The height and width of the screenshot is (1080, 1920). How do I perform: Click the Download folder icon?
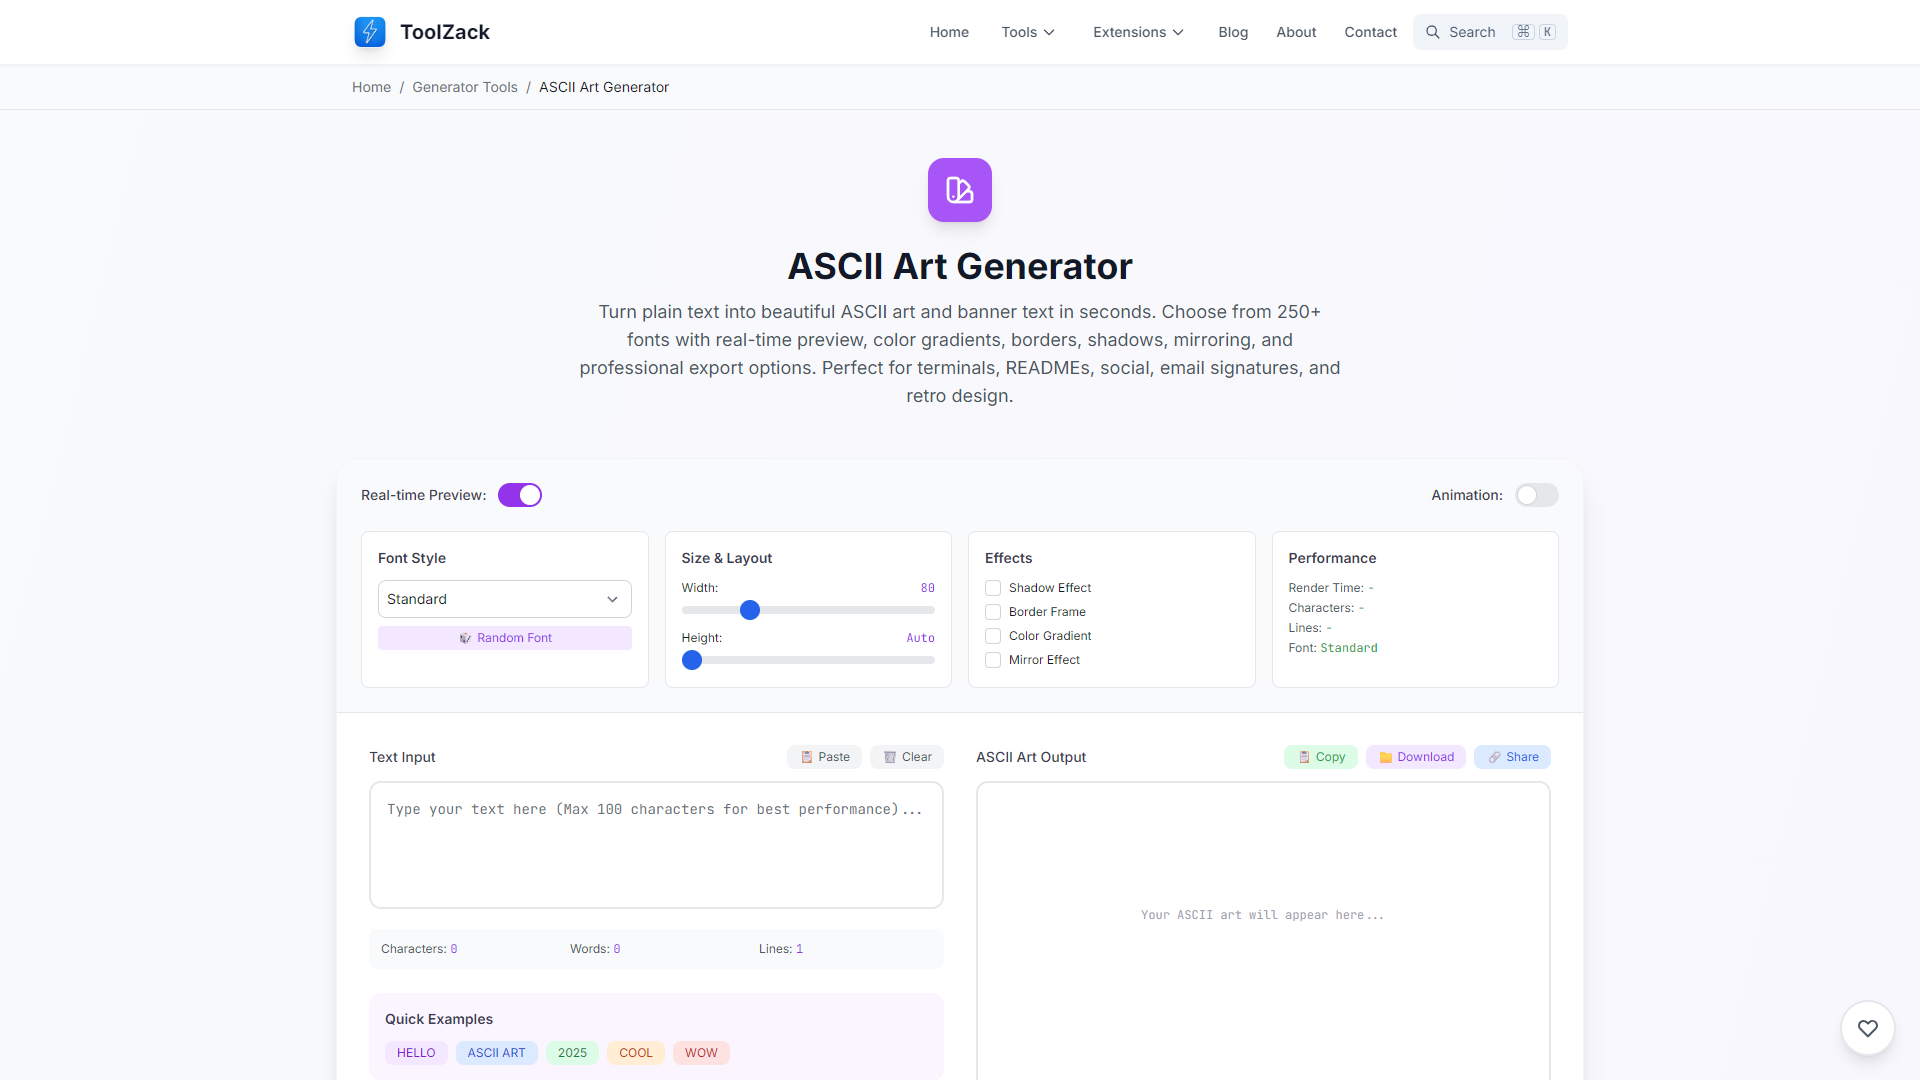1386,757
